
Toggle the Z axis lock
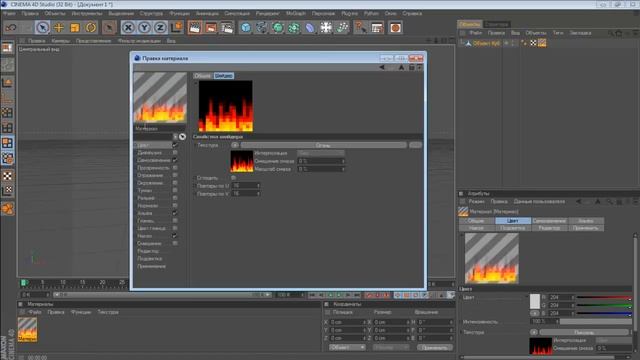pos(160,27)
